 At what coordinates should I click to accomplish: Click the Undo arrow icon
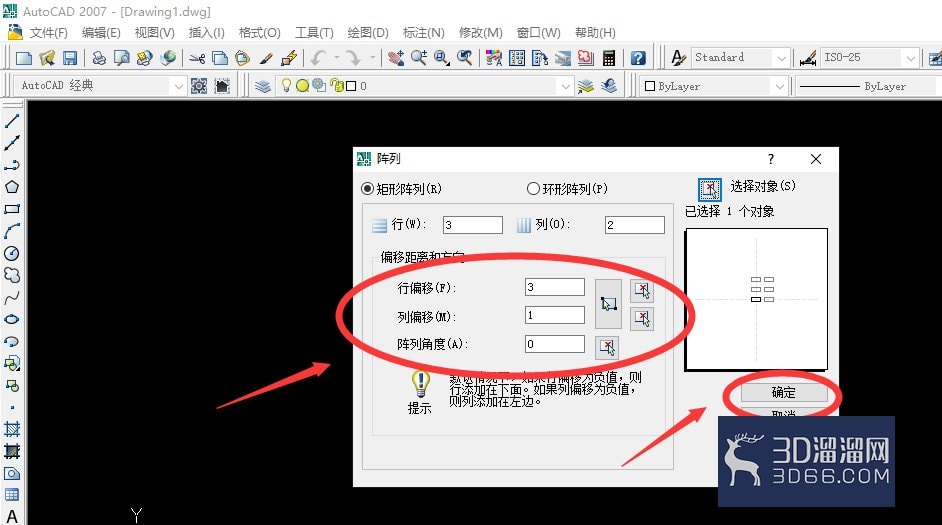[318, 58]
